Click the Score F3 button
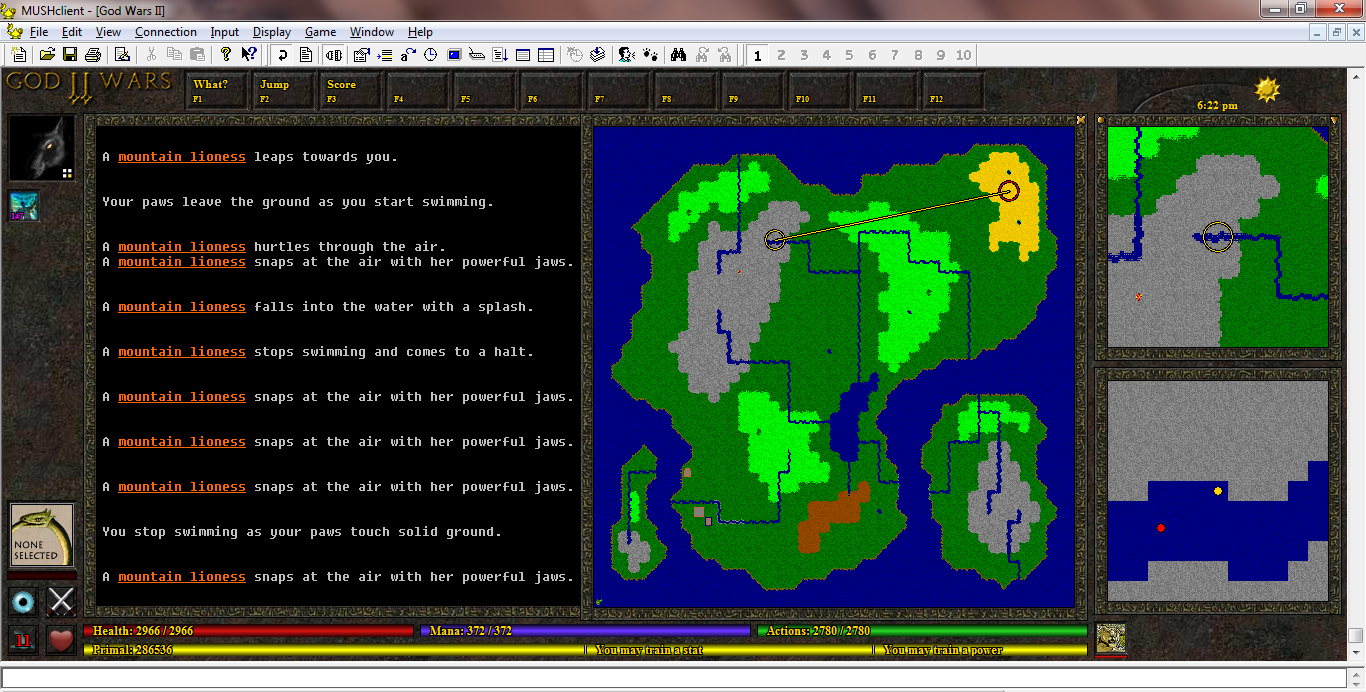This screenshot has width=1366, height=692. pyautogui.click(x=350, y=91)
